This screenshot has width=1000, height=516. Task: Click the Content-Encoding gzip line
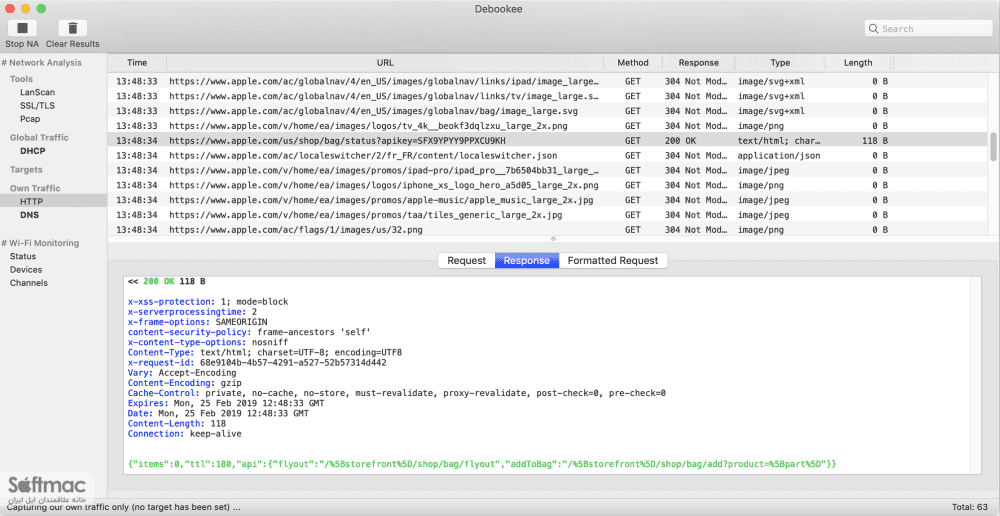[x=185, y=383]
